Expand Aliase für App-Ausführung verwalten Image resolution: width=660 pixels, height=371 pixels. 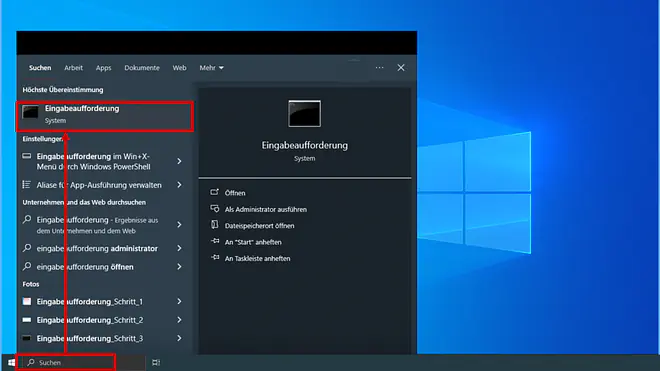point(179,185)
